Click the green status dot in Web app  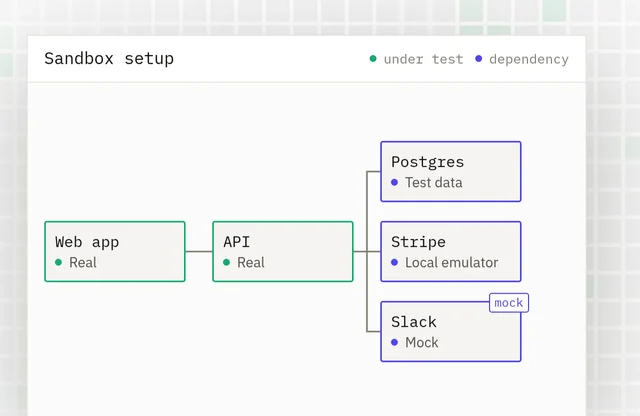coord(58,262)
